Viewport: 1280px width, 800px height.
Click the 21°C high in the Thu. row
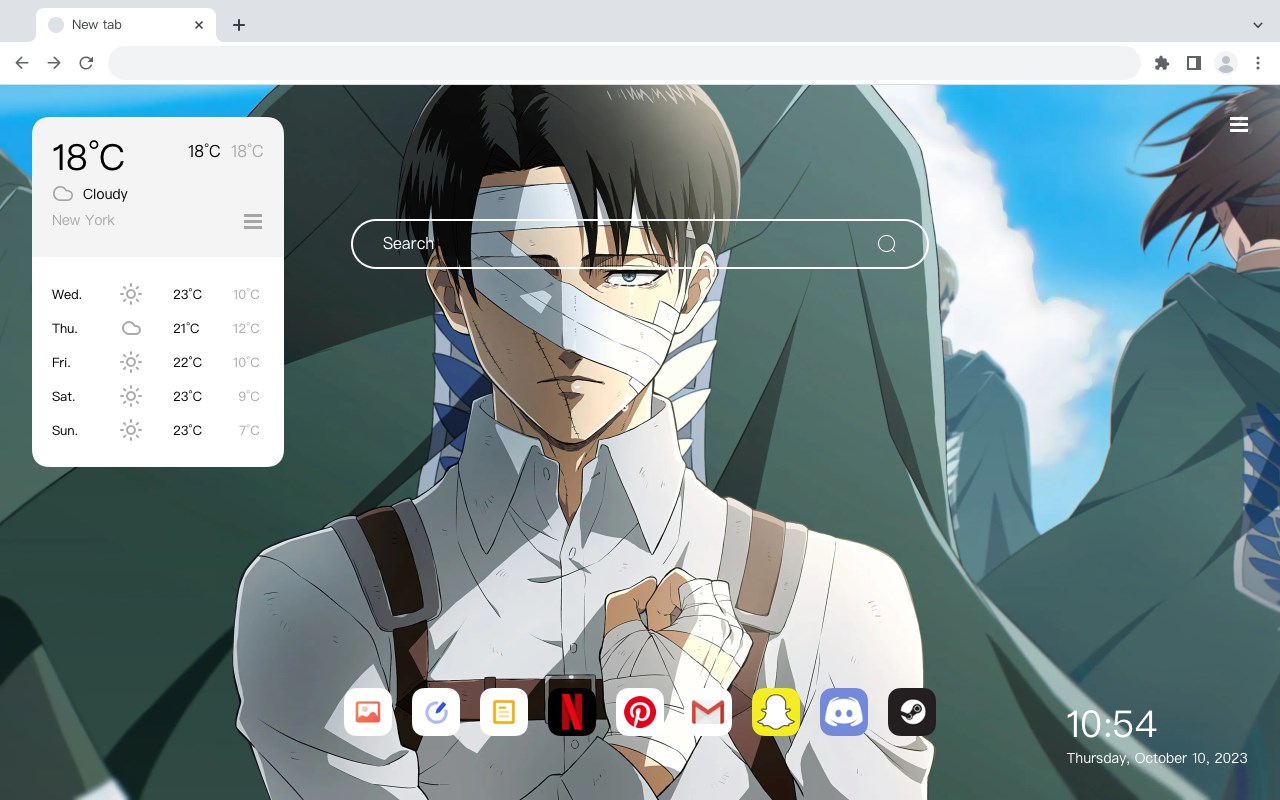click(x=186, y=328)
